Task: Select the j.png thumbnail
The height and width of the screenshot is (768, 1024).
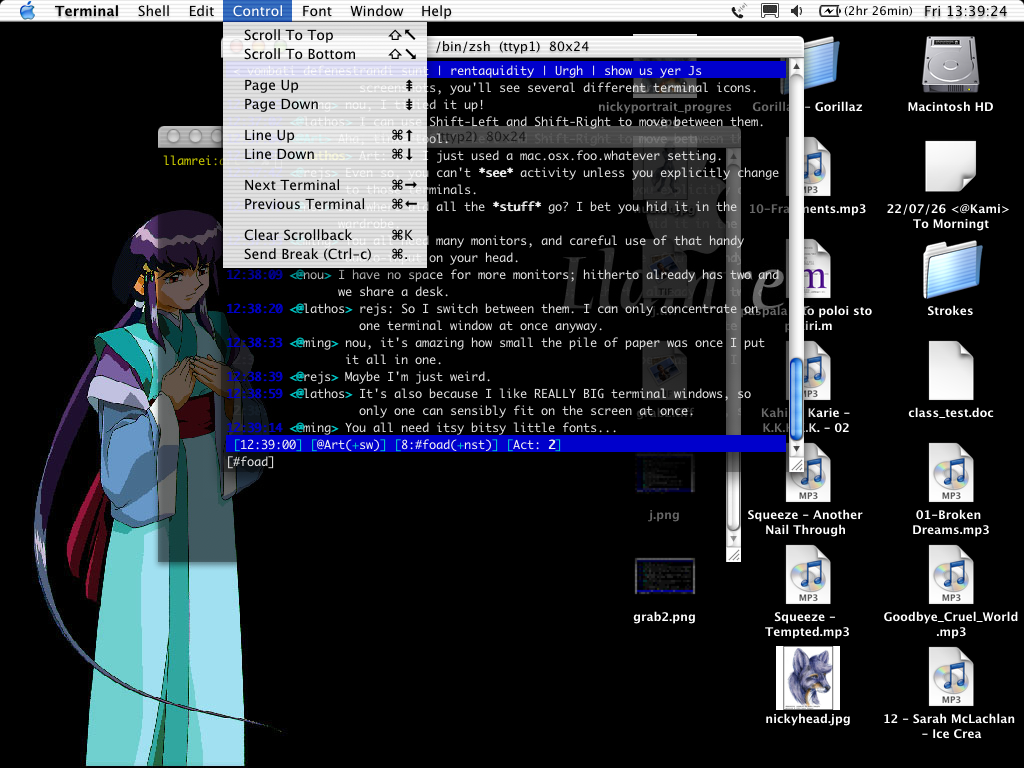Action: coord(665,473)
